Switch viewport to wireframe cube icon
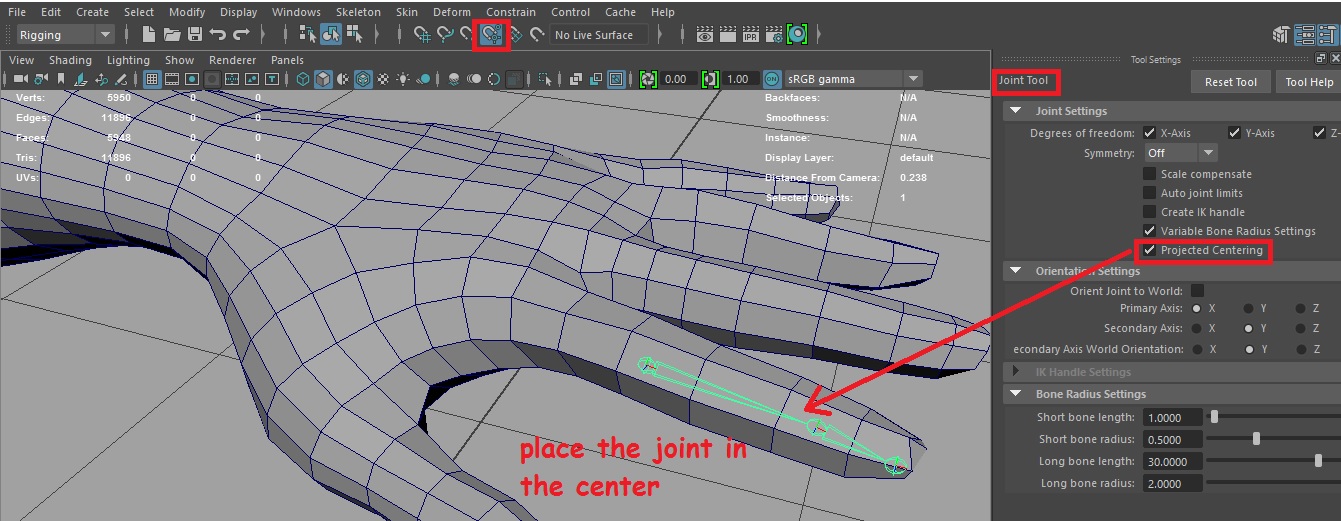This screenshot has width=1341, height=521. (303, 79)
